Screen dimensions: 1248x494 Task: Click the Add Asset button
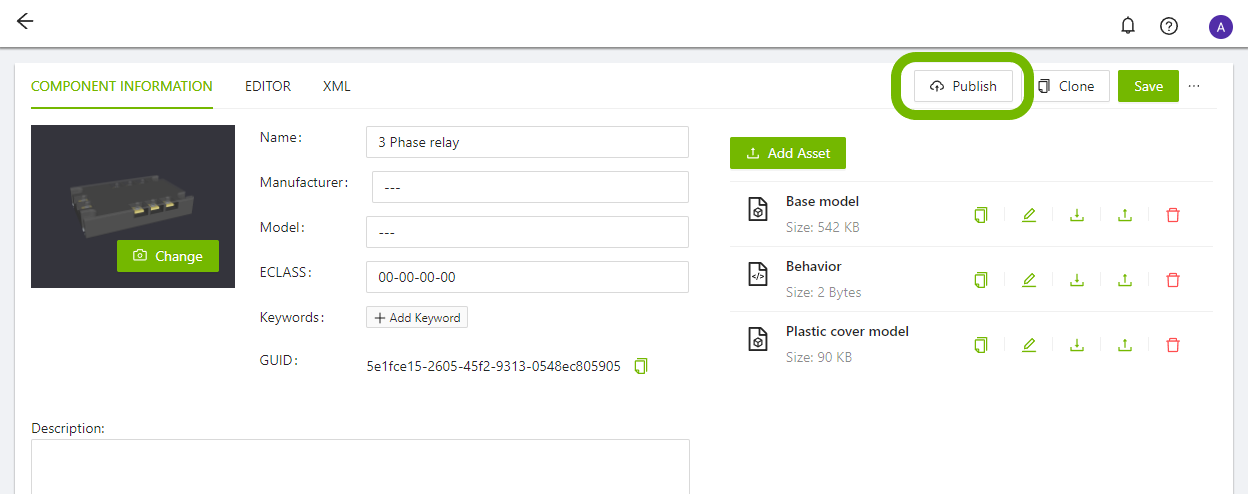[787, 153]
